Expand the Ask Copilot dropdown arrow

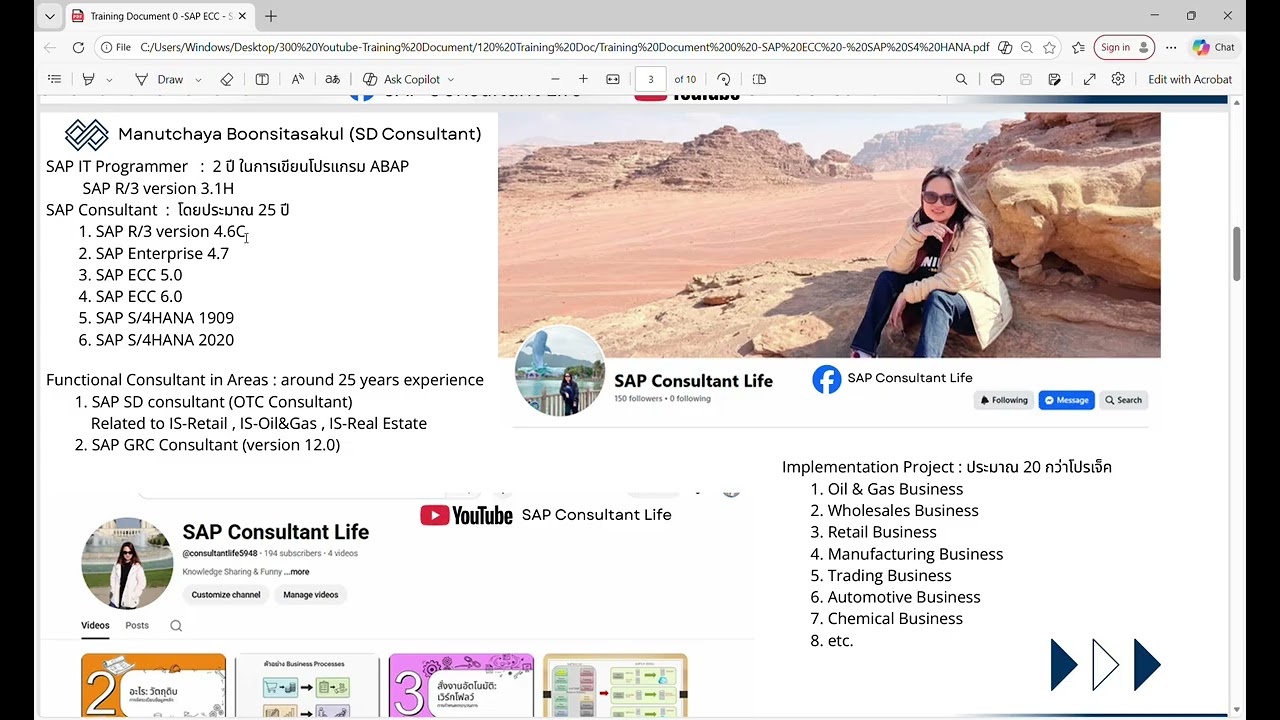pyautogui.click(x=451, y=79)
